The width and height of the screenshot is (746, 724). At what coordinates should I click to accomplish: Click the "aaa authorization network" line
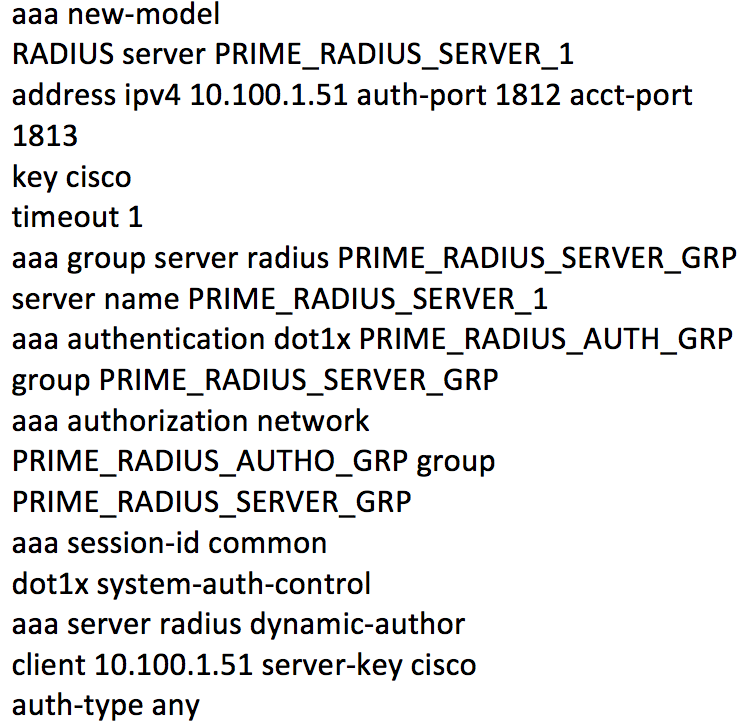(x=190, y=421)
